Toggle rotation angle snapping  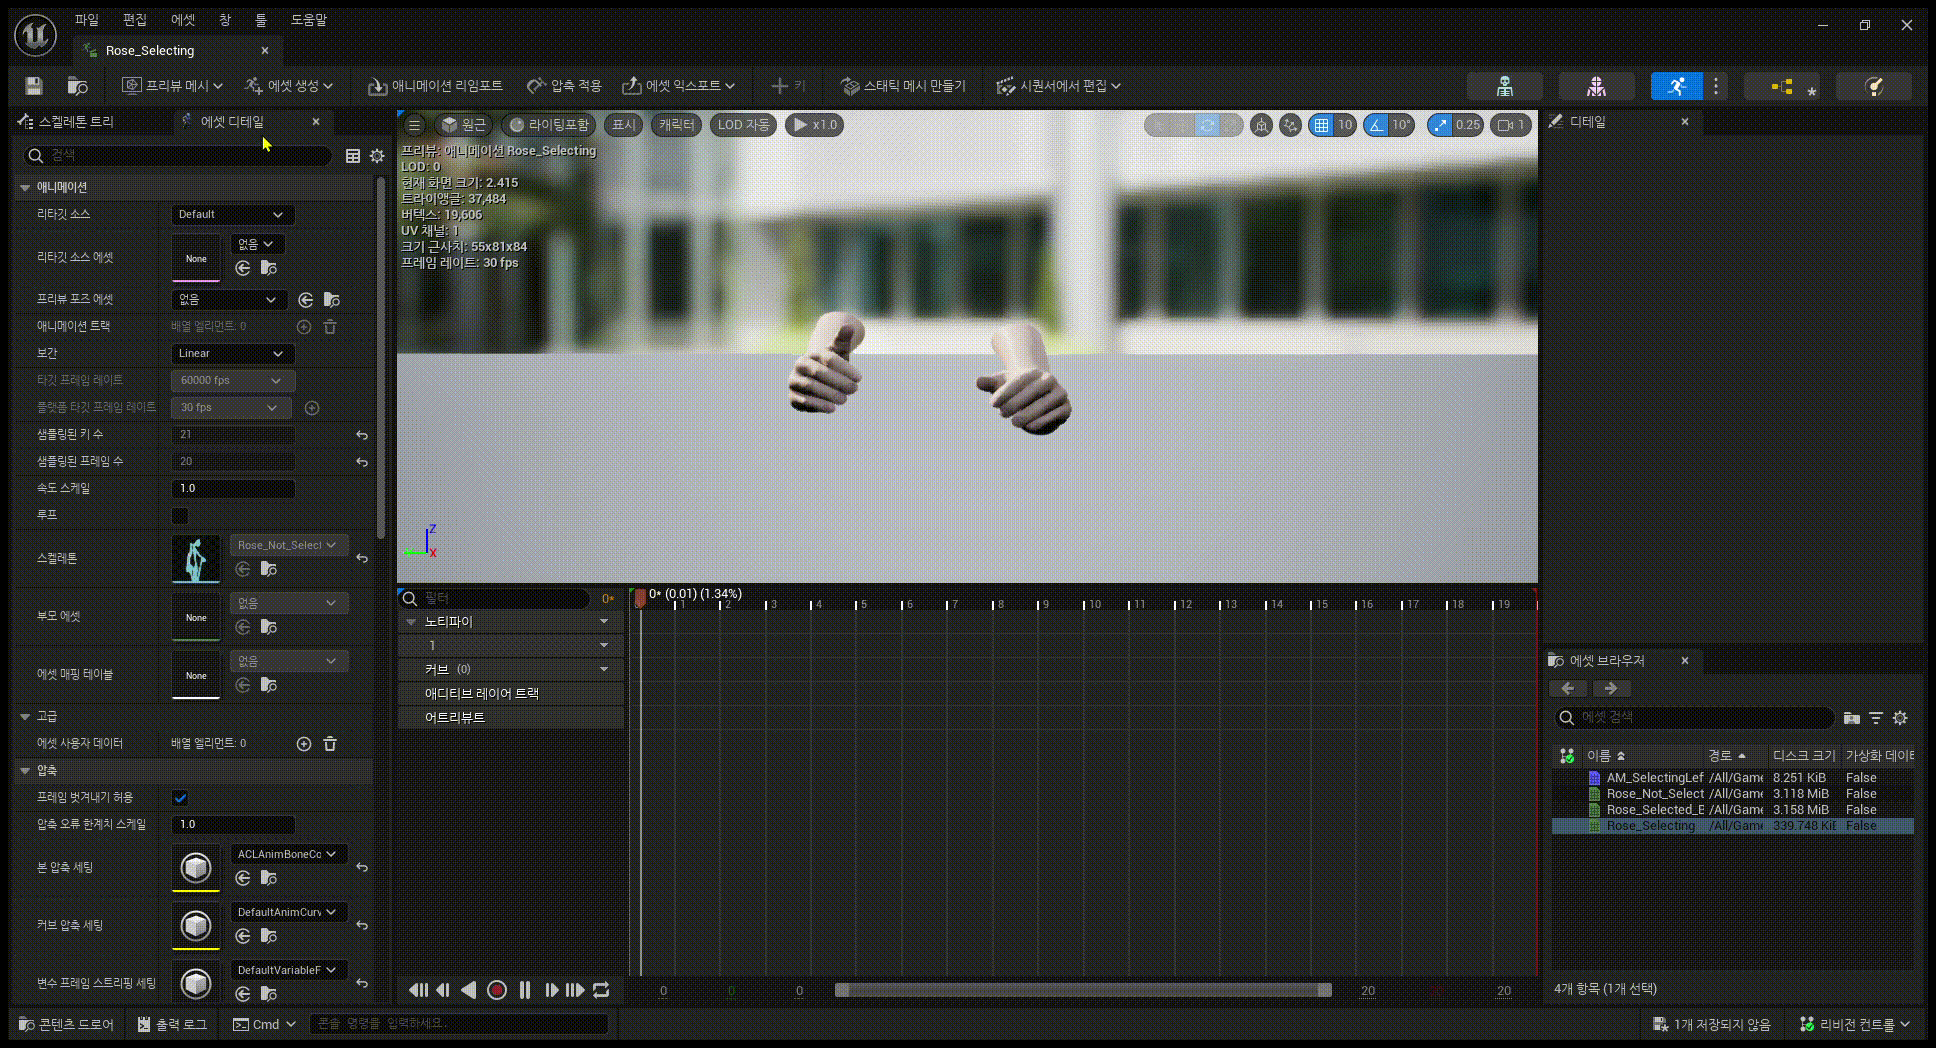click(1377, 125)
